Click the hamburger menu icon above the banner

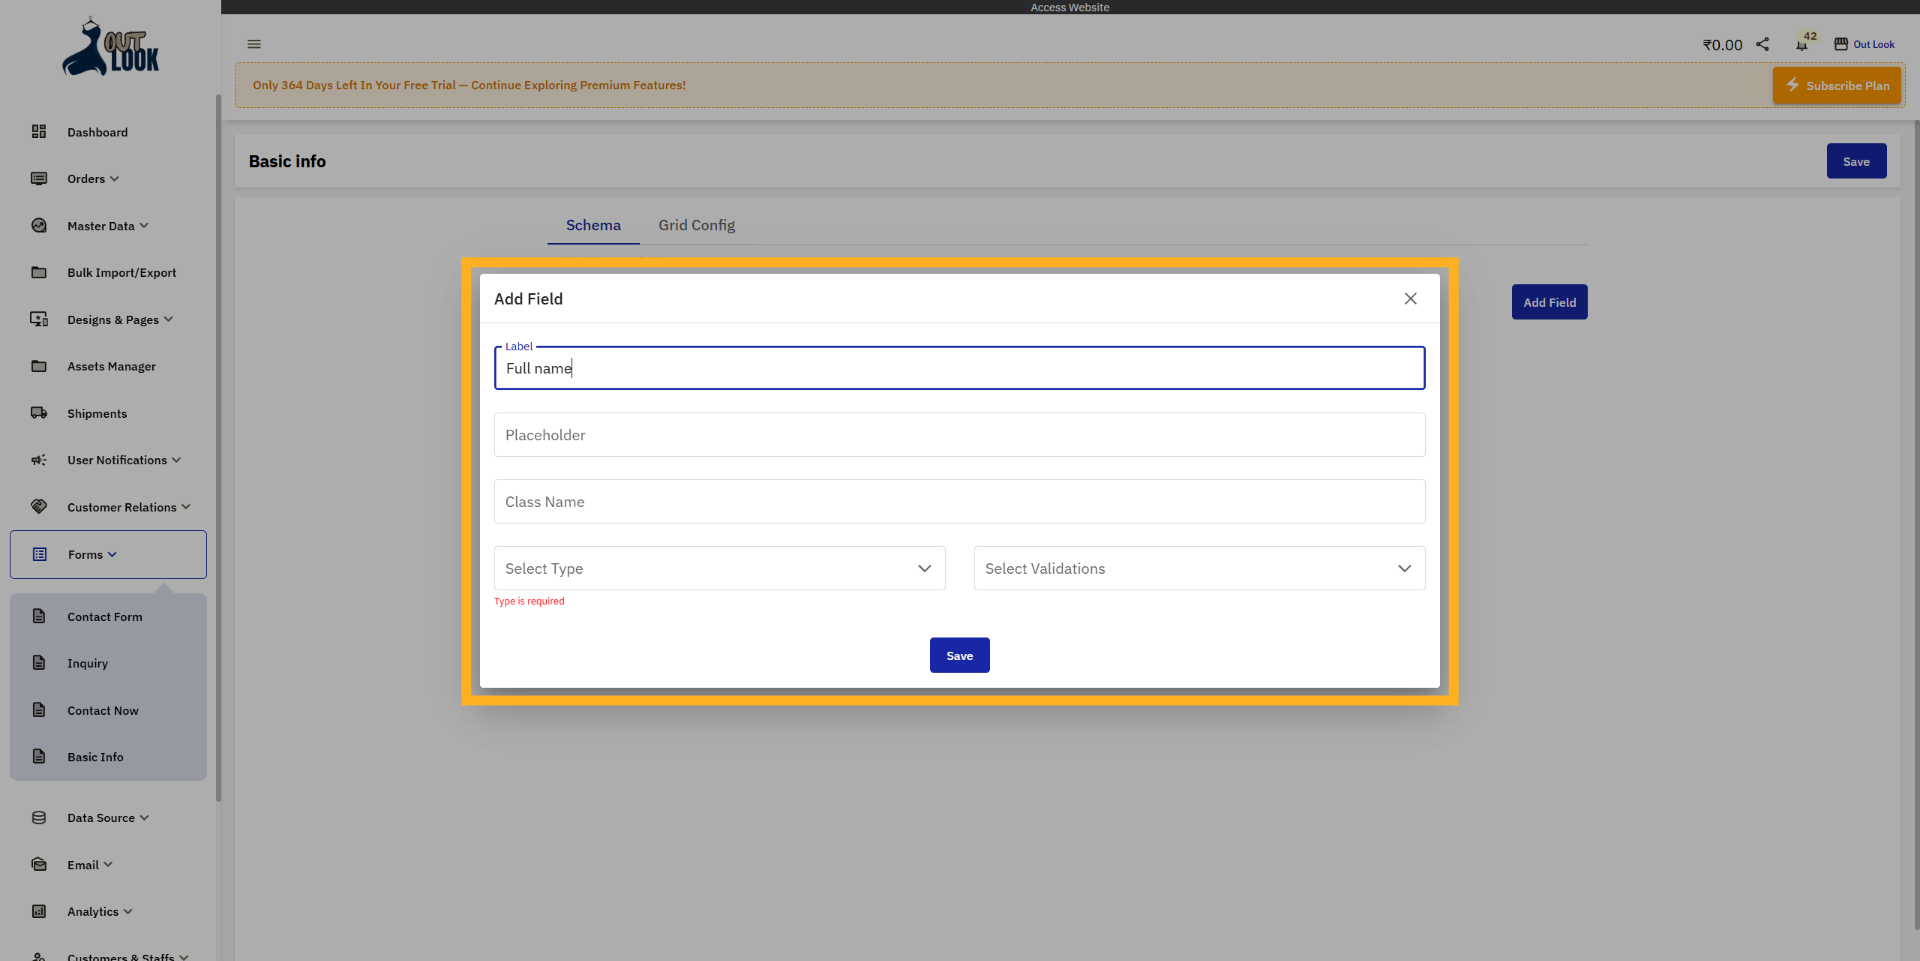(x=253, y=44)
